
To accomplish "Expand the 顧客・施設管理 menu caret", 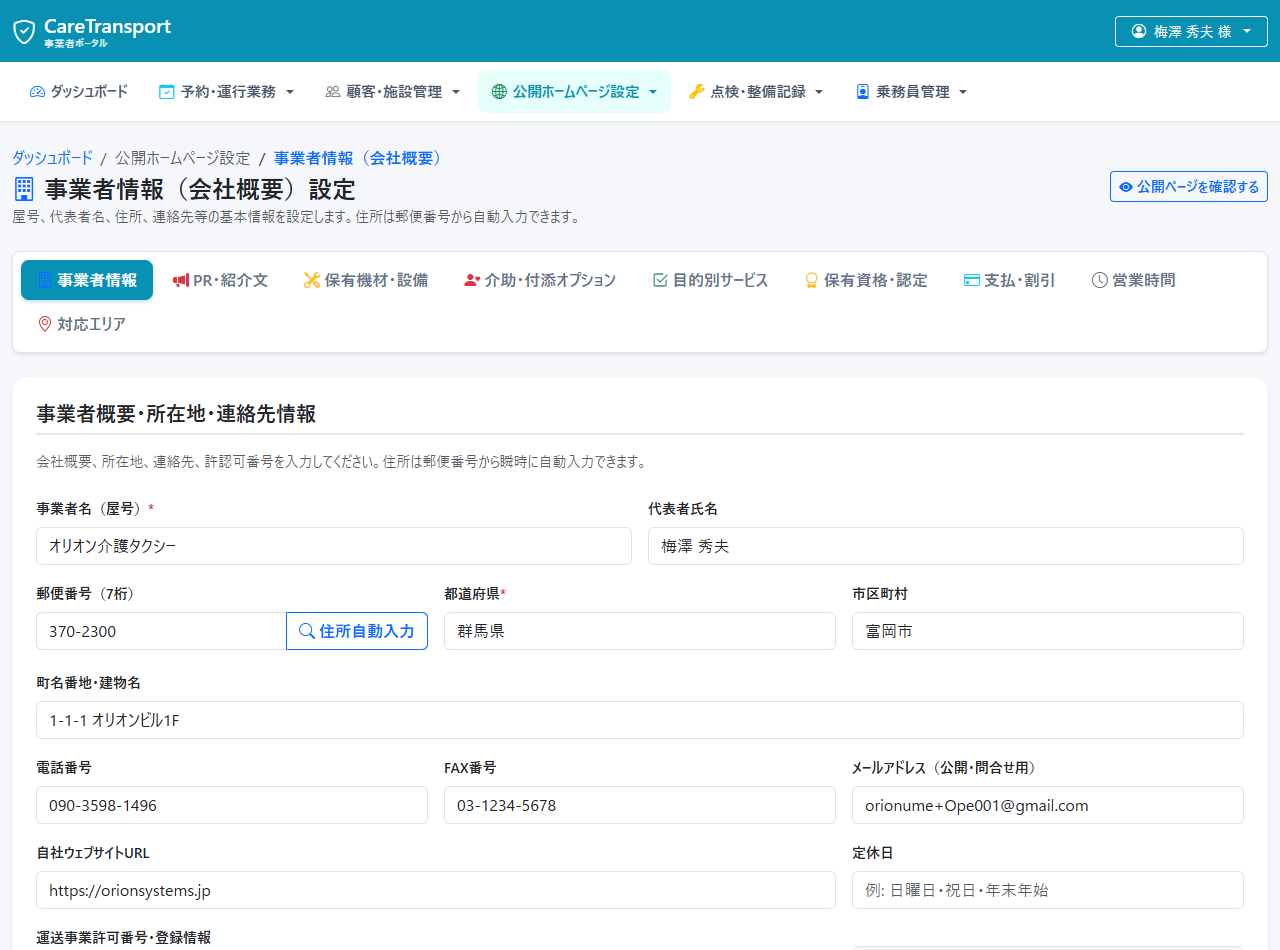I will 456,92.
